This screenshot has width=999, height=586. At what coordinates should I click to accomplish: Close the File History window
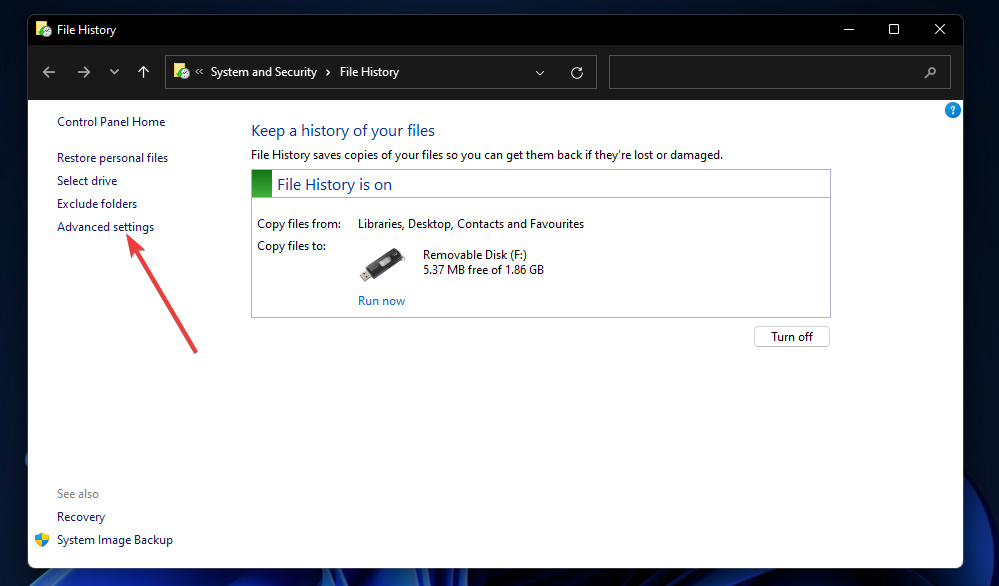[940, 29]
